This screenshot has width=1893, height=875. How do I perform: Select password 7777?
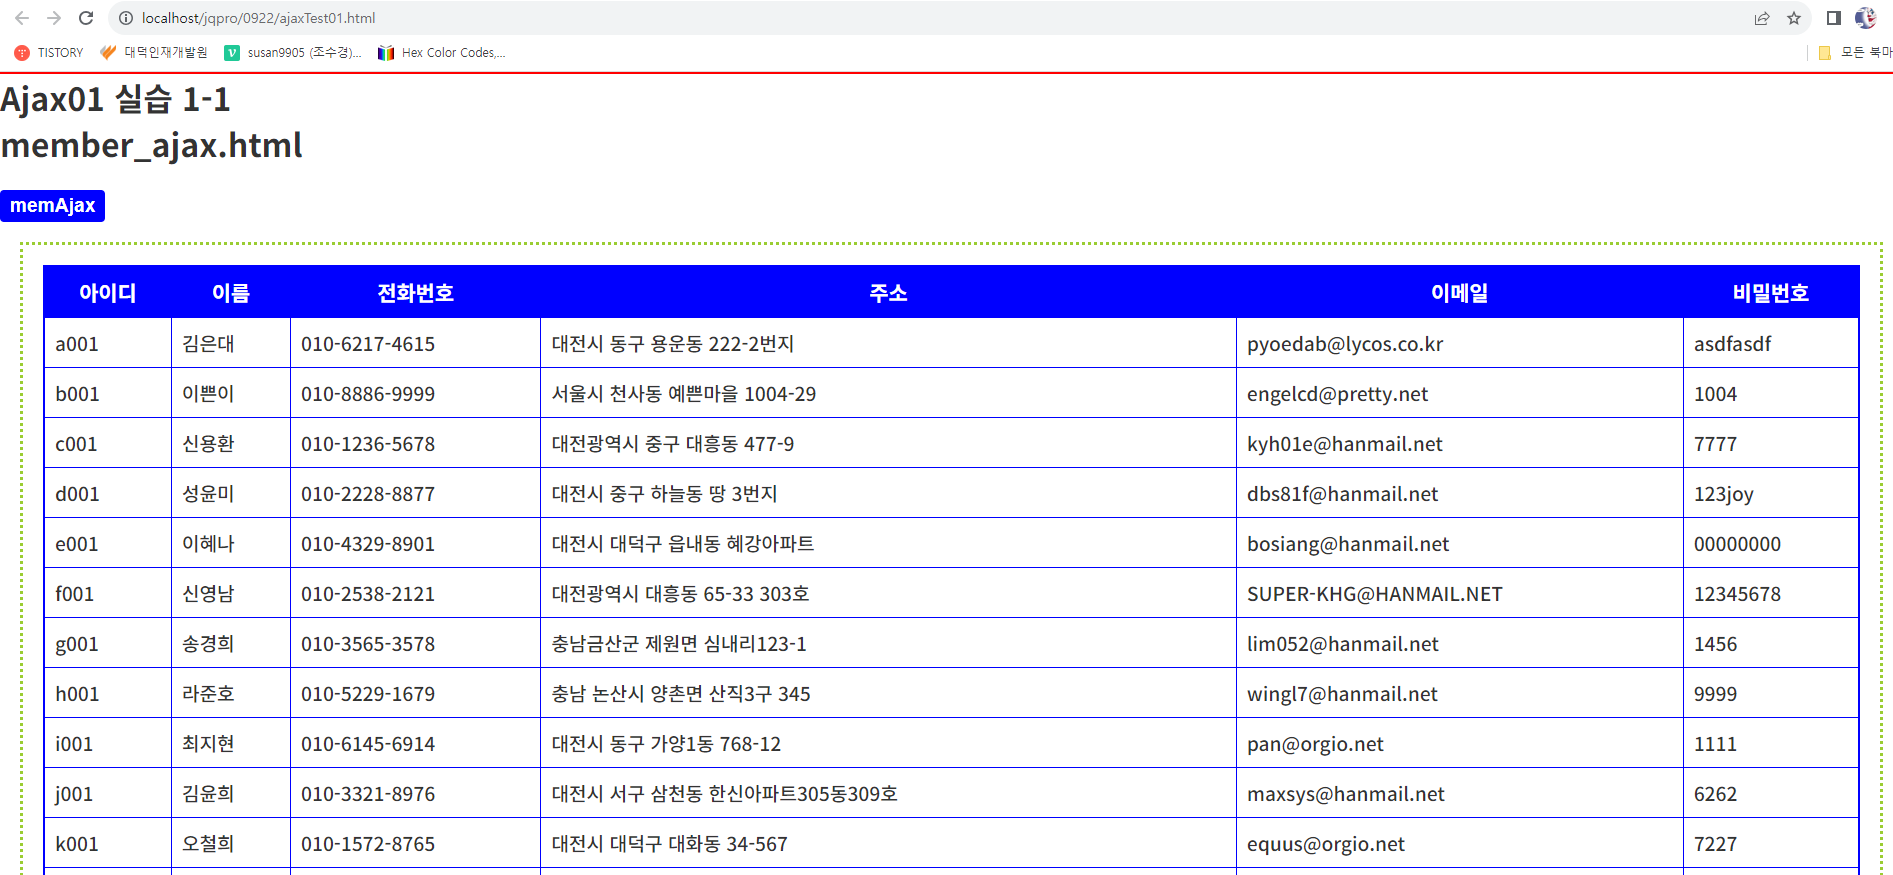pyautogui.click(x=1715, y=444)
